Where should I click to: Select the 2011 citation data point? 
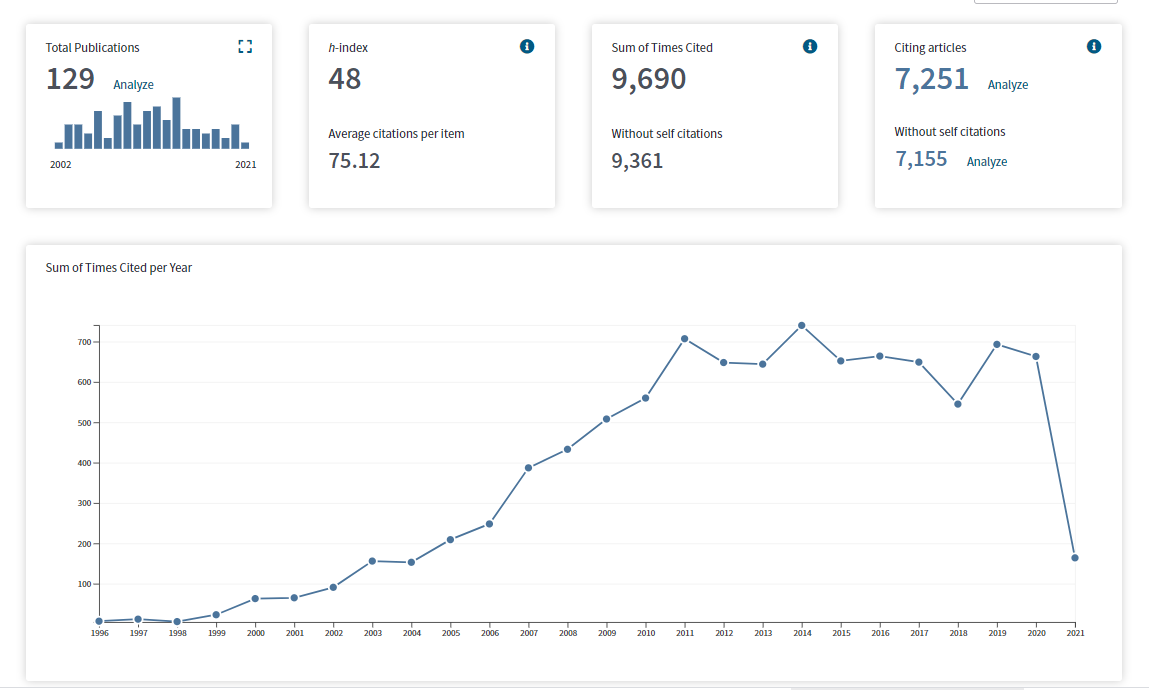coord(685,339)
